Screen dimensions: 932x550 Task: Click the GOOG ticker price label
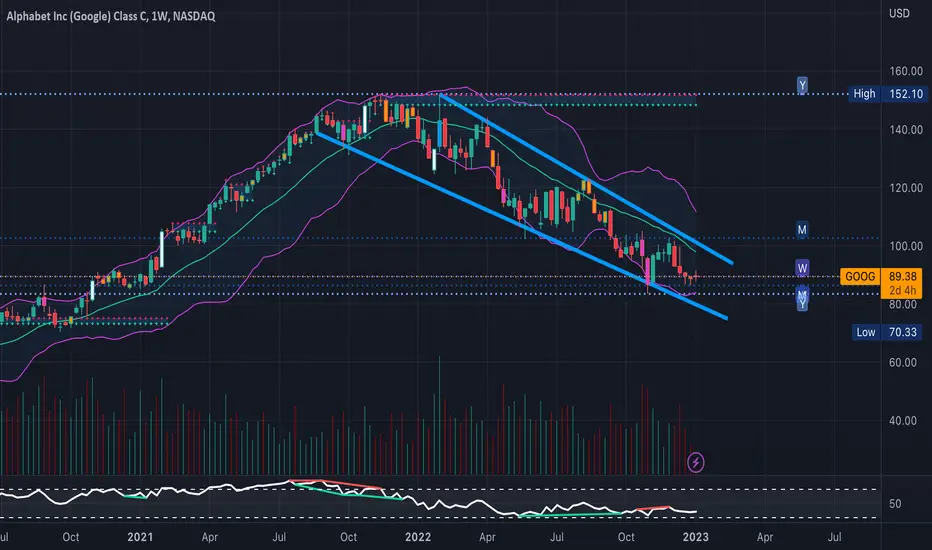click(x=859, y=276)
